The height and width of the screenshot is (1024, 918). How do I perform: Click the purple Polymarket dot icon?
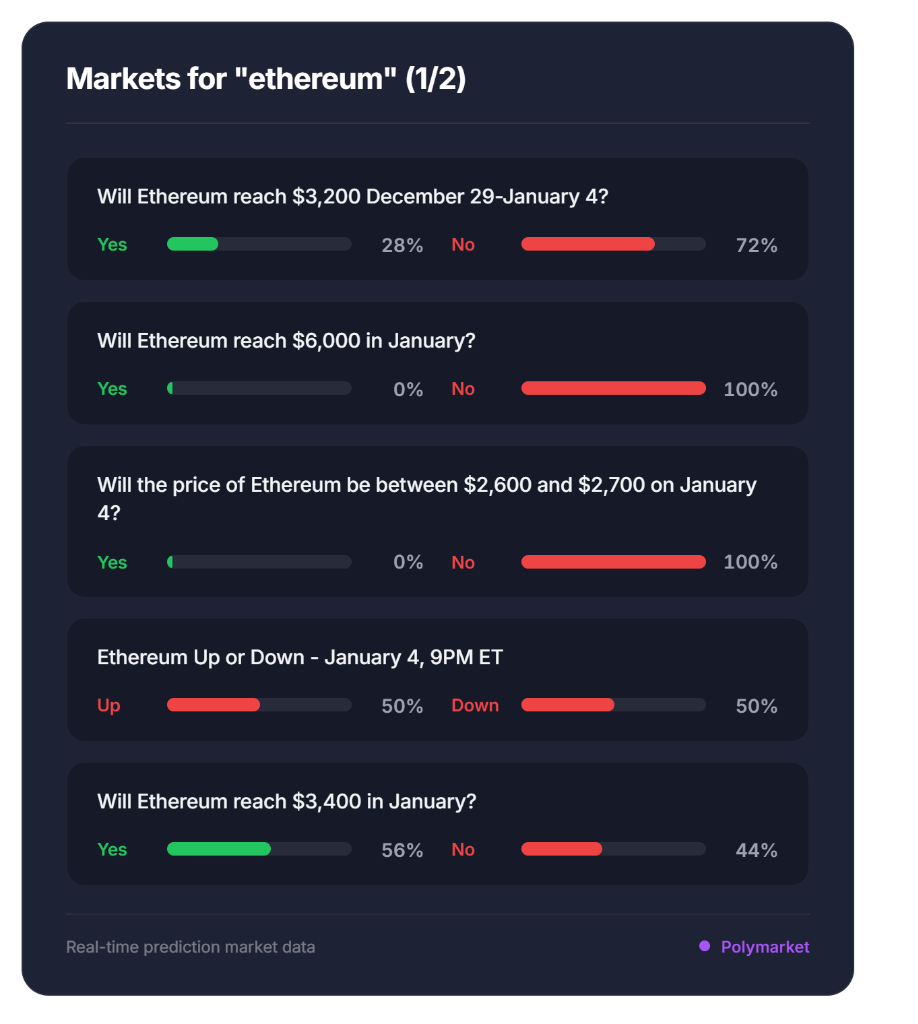click(705, 946)
